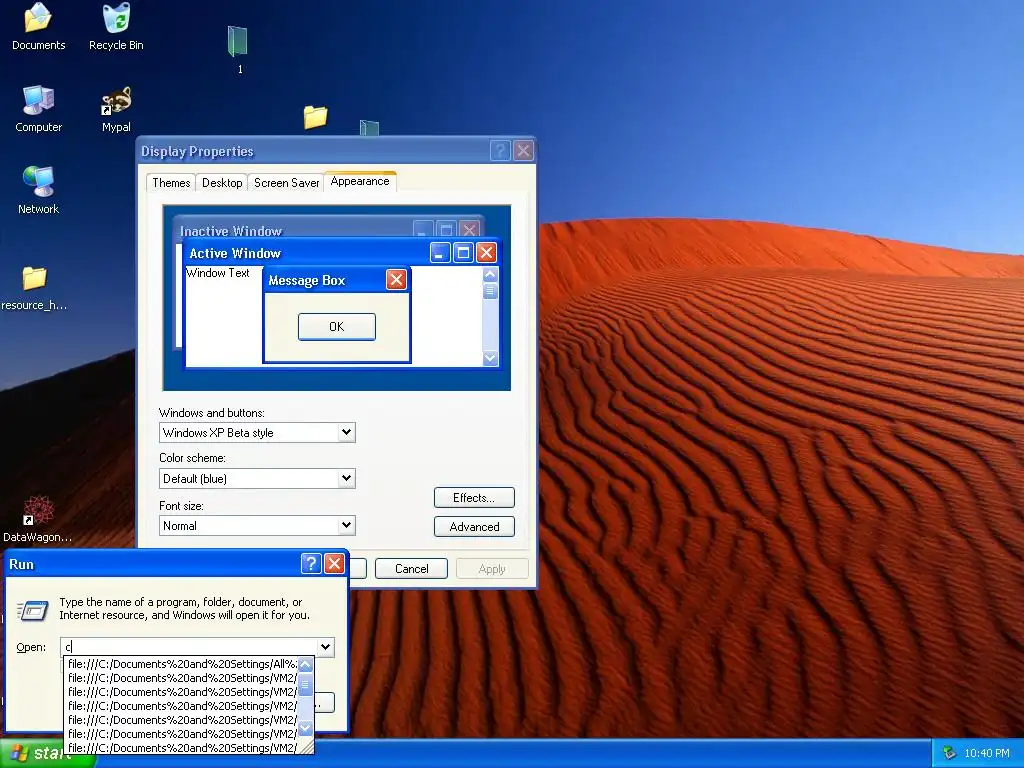Select the Appearance tab
The width and height of the screenshot is (1024, 768).
[x=360, y=182]
